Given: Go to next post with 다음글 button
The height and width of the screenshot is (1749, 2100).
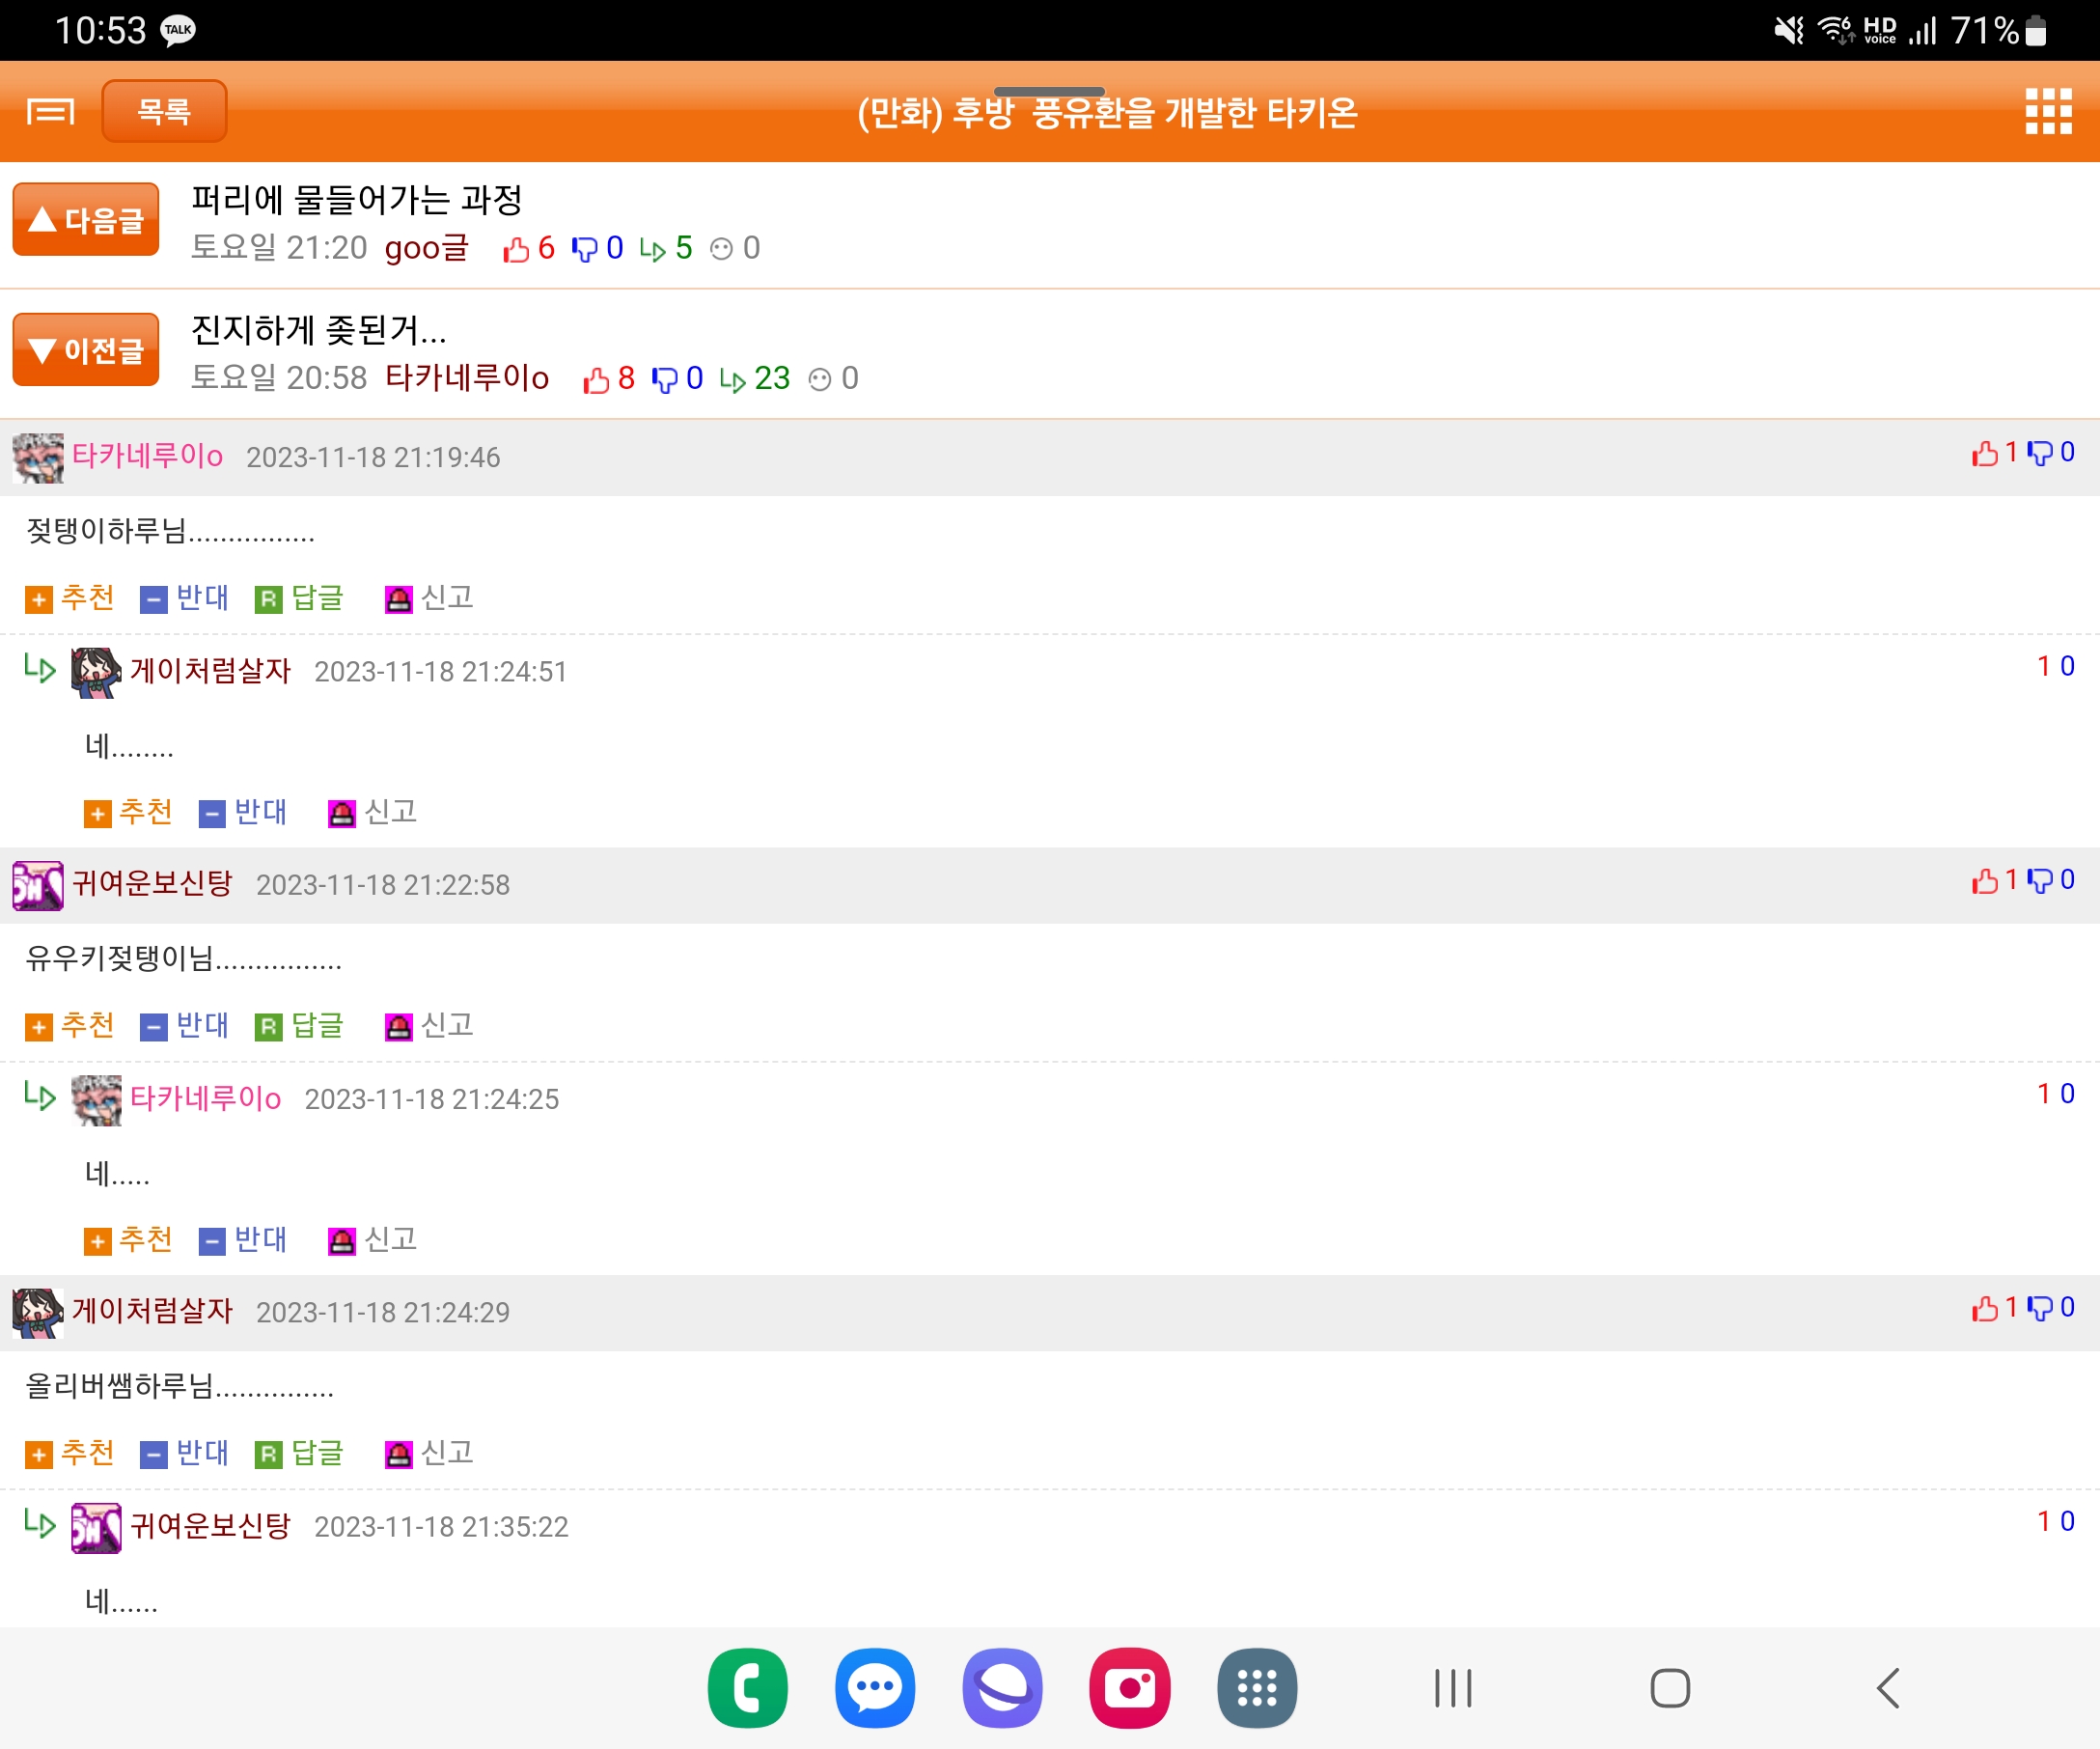Looking at the screenshot, I should point(86,219).
